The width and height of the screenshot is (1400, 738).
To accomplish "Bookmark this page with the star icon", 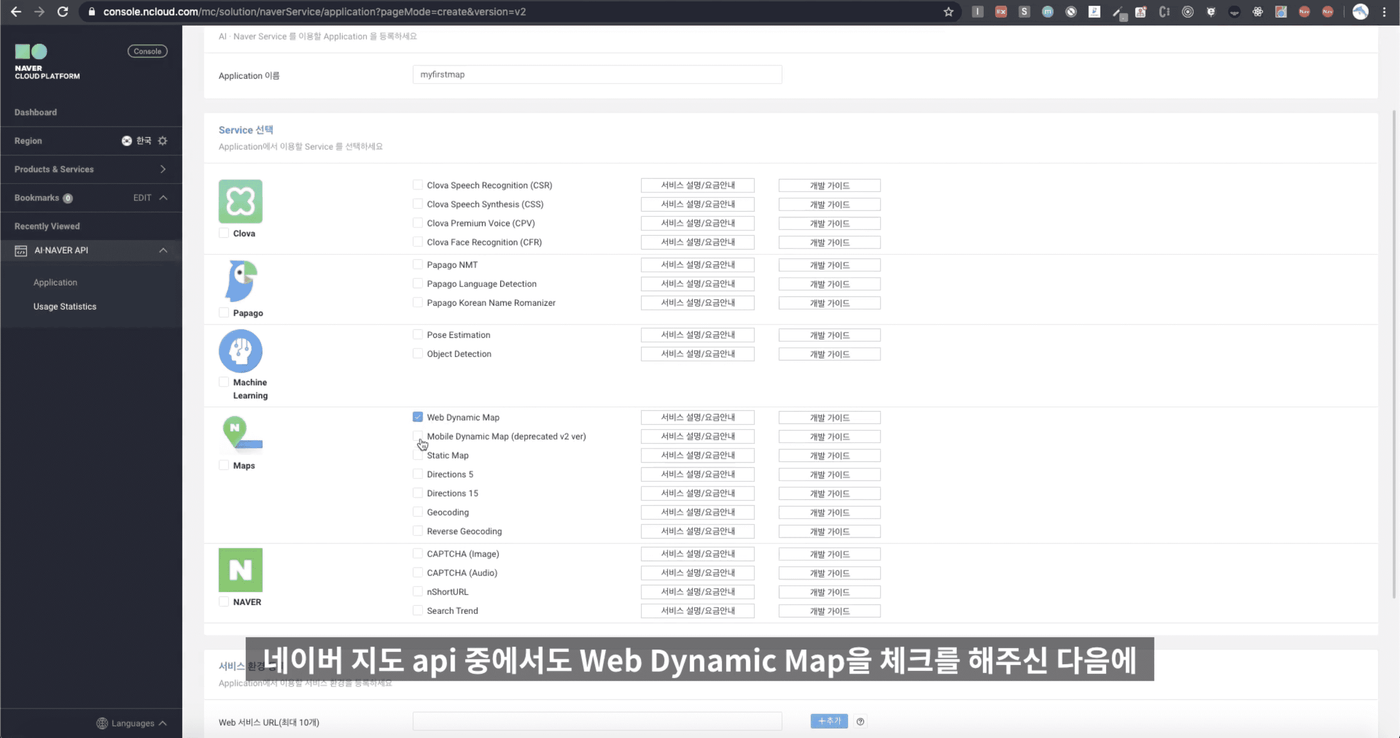I will (948, 12).
